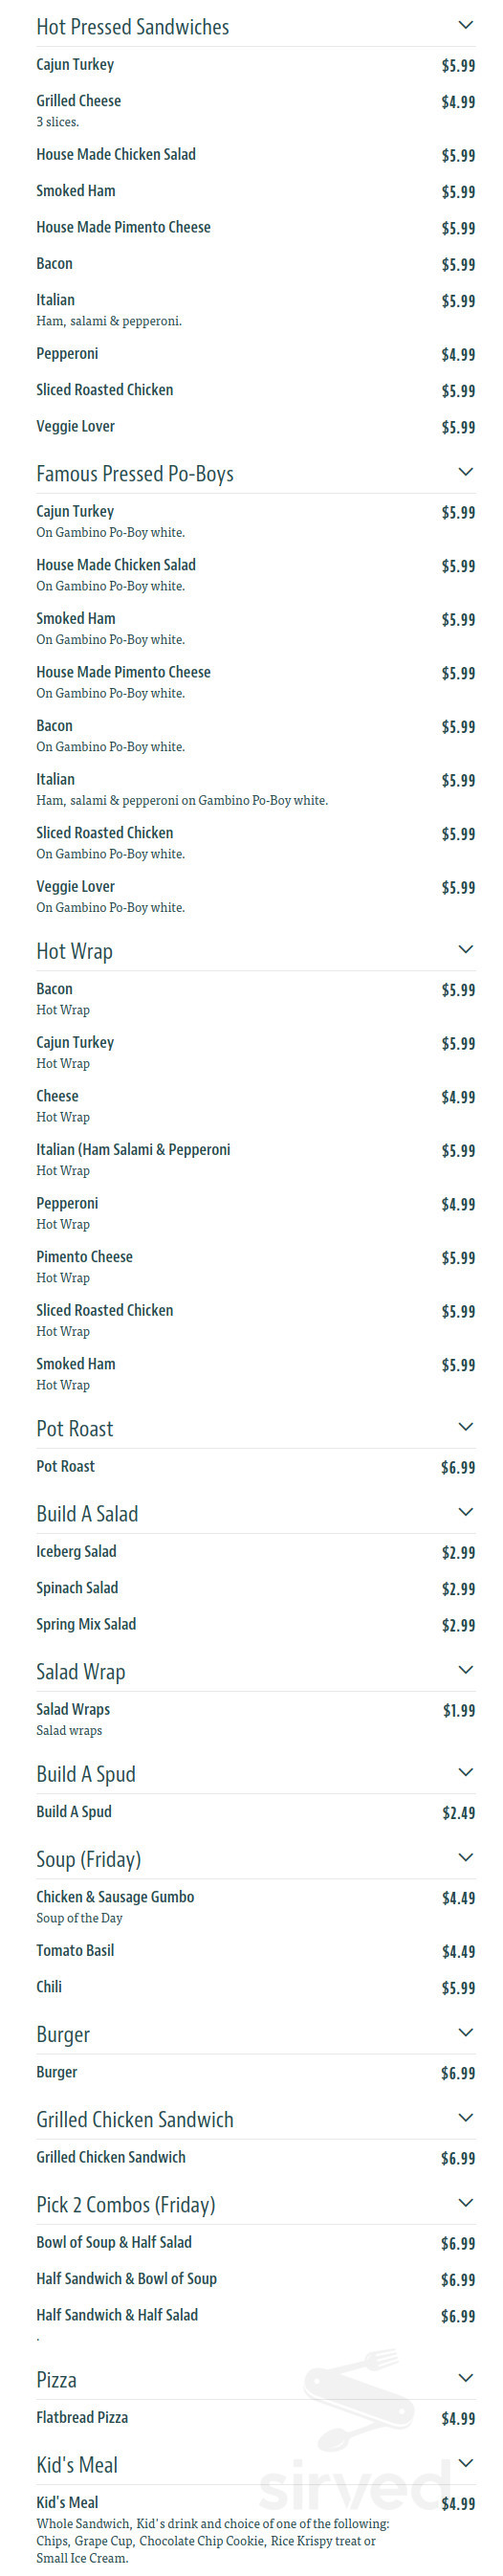Toggle the Pot Roast section chevron
Screen dimensions: 503x2576
point(465,1427)
